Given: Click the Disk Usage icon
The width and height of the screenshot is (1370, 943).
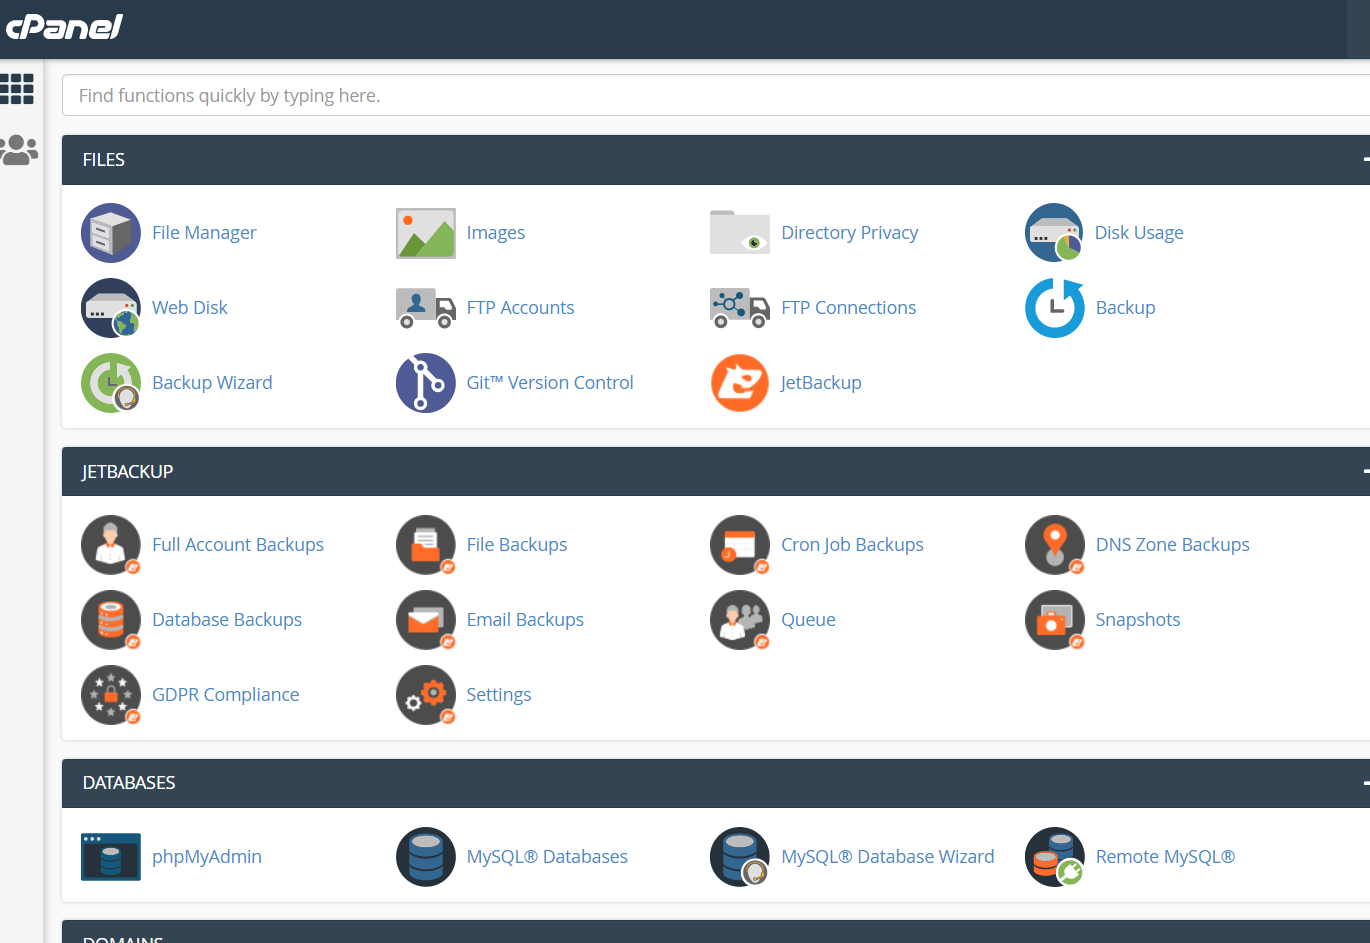Looking at the screenshot, I should point(1054,233).
